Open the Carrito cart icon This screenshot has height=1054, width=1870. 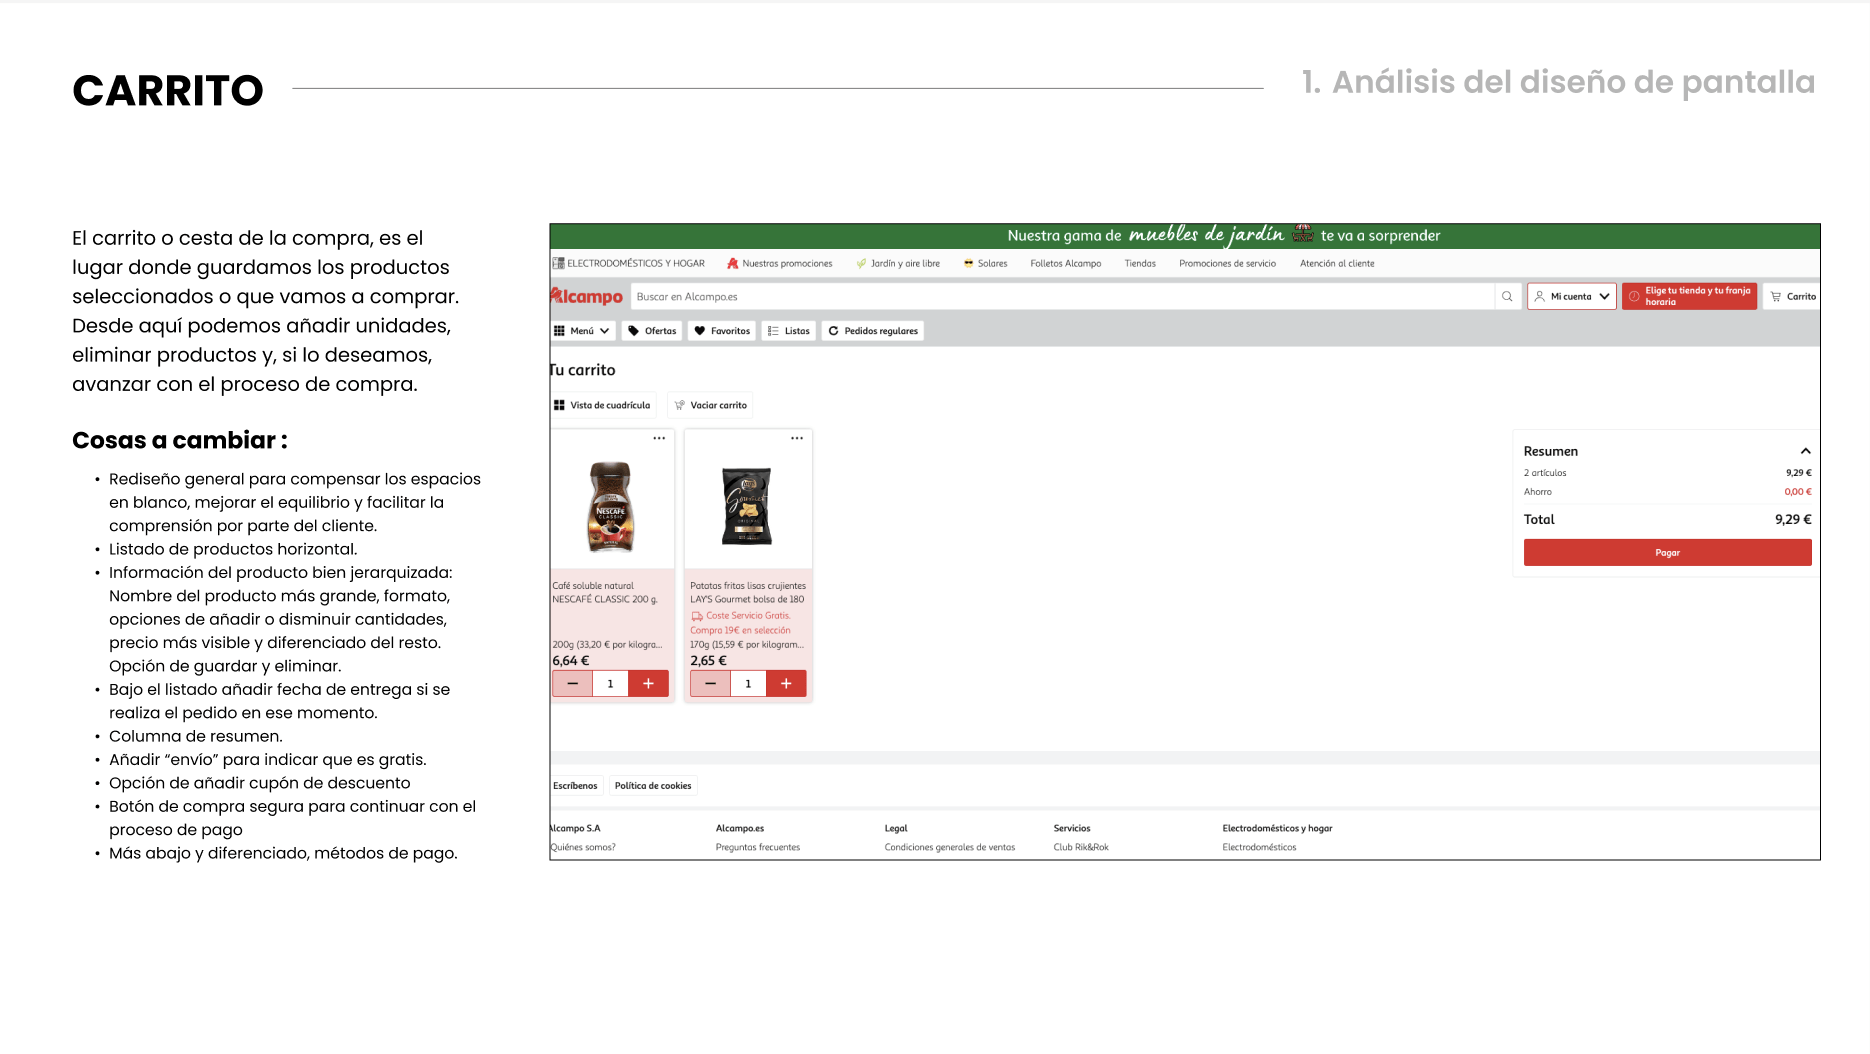[1793, 297]
